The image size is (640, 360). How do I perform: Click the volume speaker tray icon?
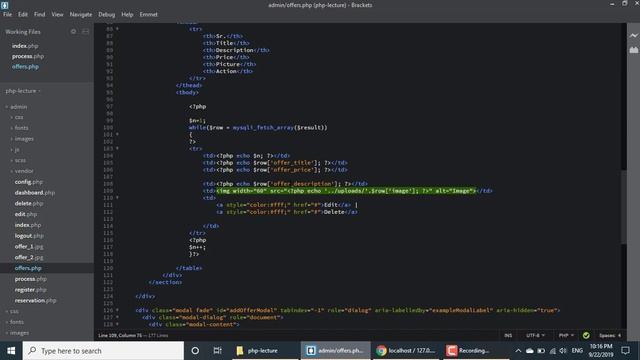563,351
